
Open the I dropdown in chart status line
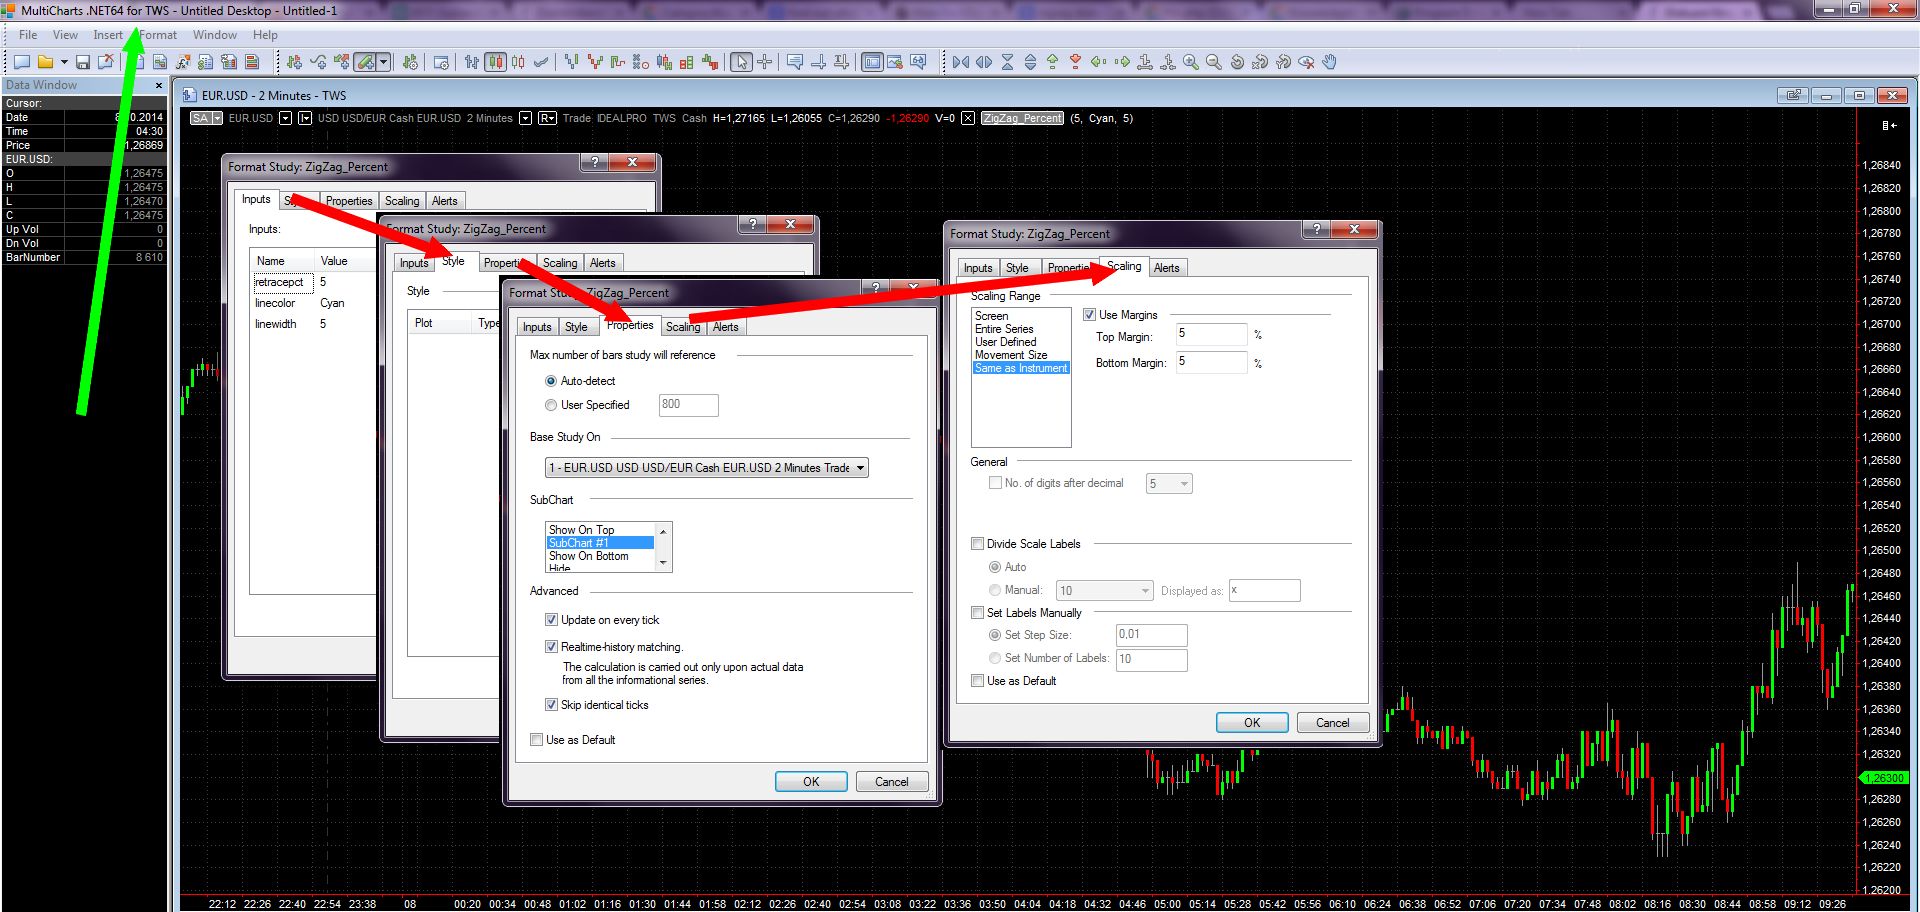305,118
